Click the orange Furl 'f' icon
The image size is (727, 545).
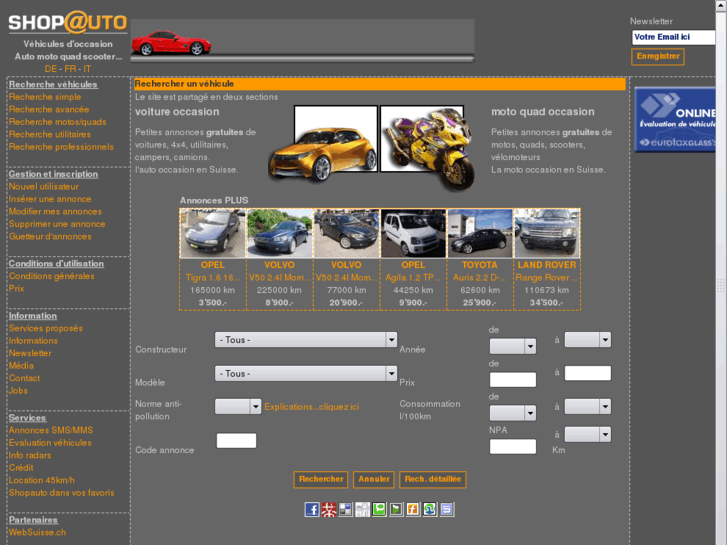pos(413,509)
